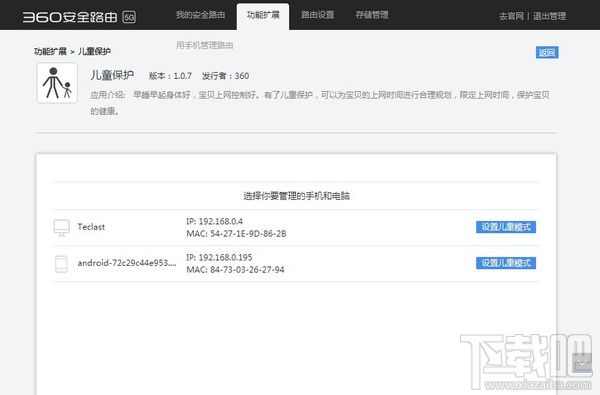
Task: Click the publisher text 发行者：360
Action: [225, 76]
